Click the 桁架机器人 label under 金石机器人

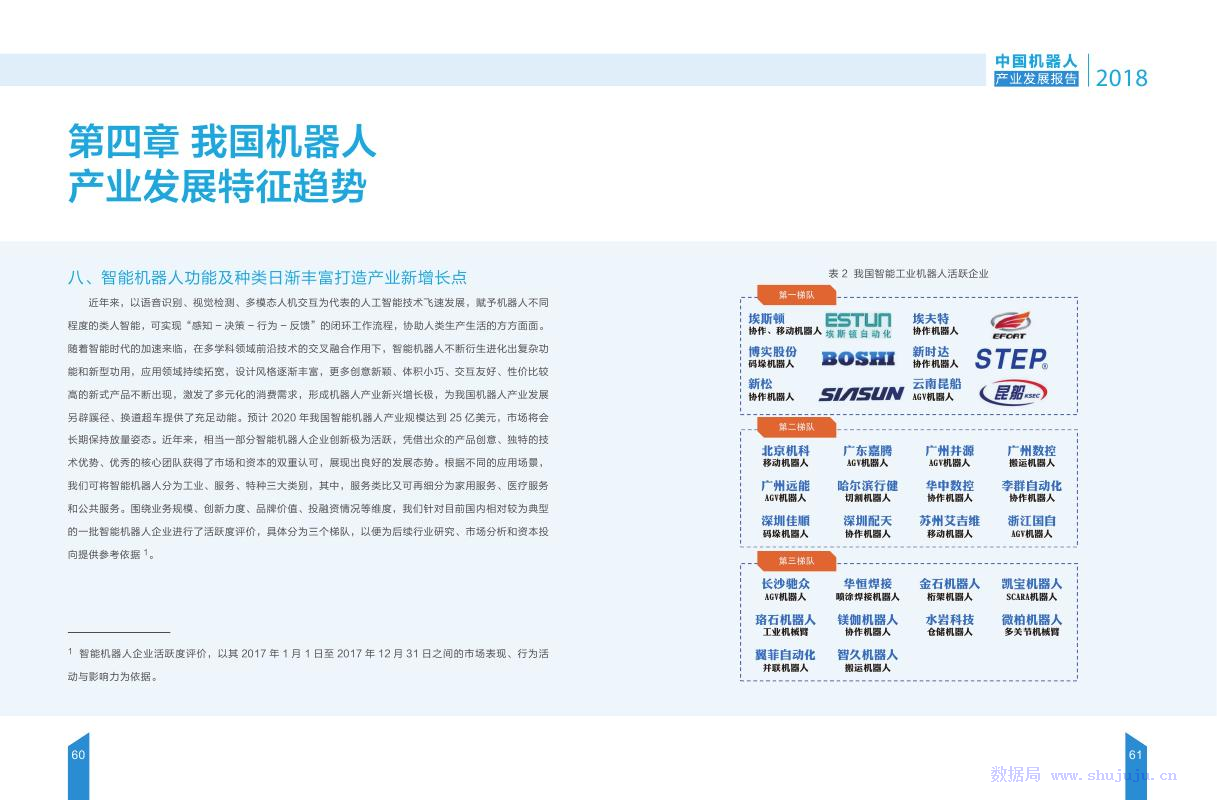point(950,597)
